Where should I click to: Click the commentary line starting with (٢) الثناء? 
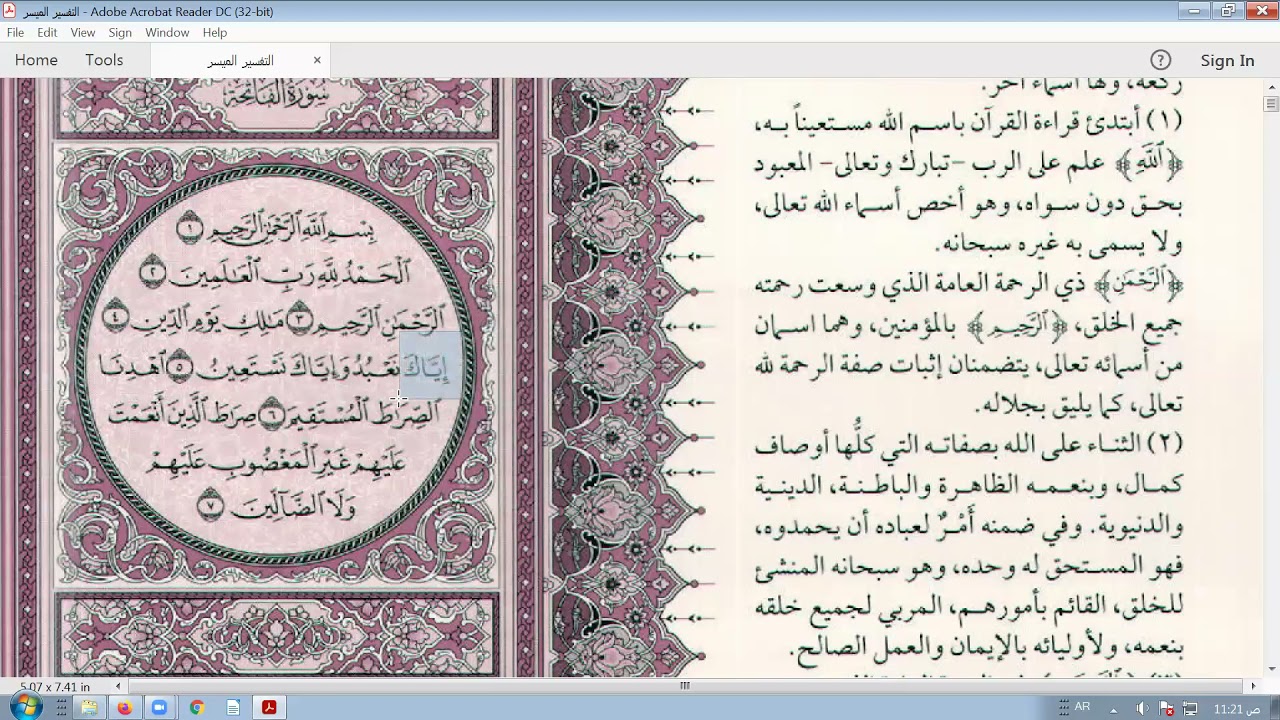[967, 442]
